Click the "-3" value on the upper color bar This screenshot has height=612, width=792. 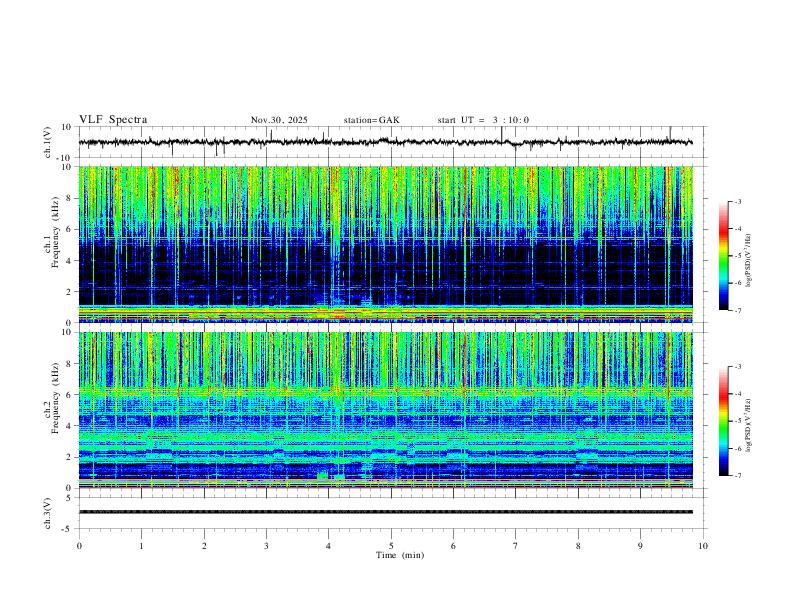click(x=738, y=201)
